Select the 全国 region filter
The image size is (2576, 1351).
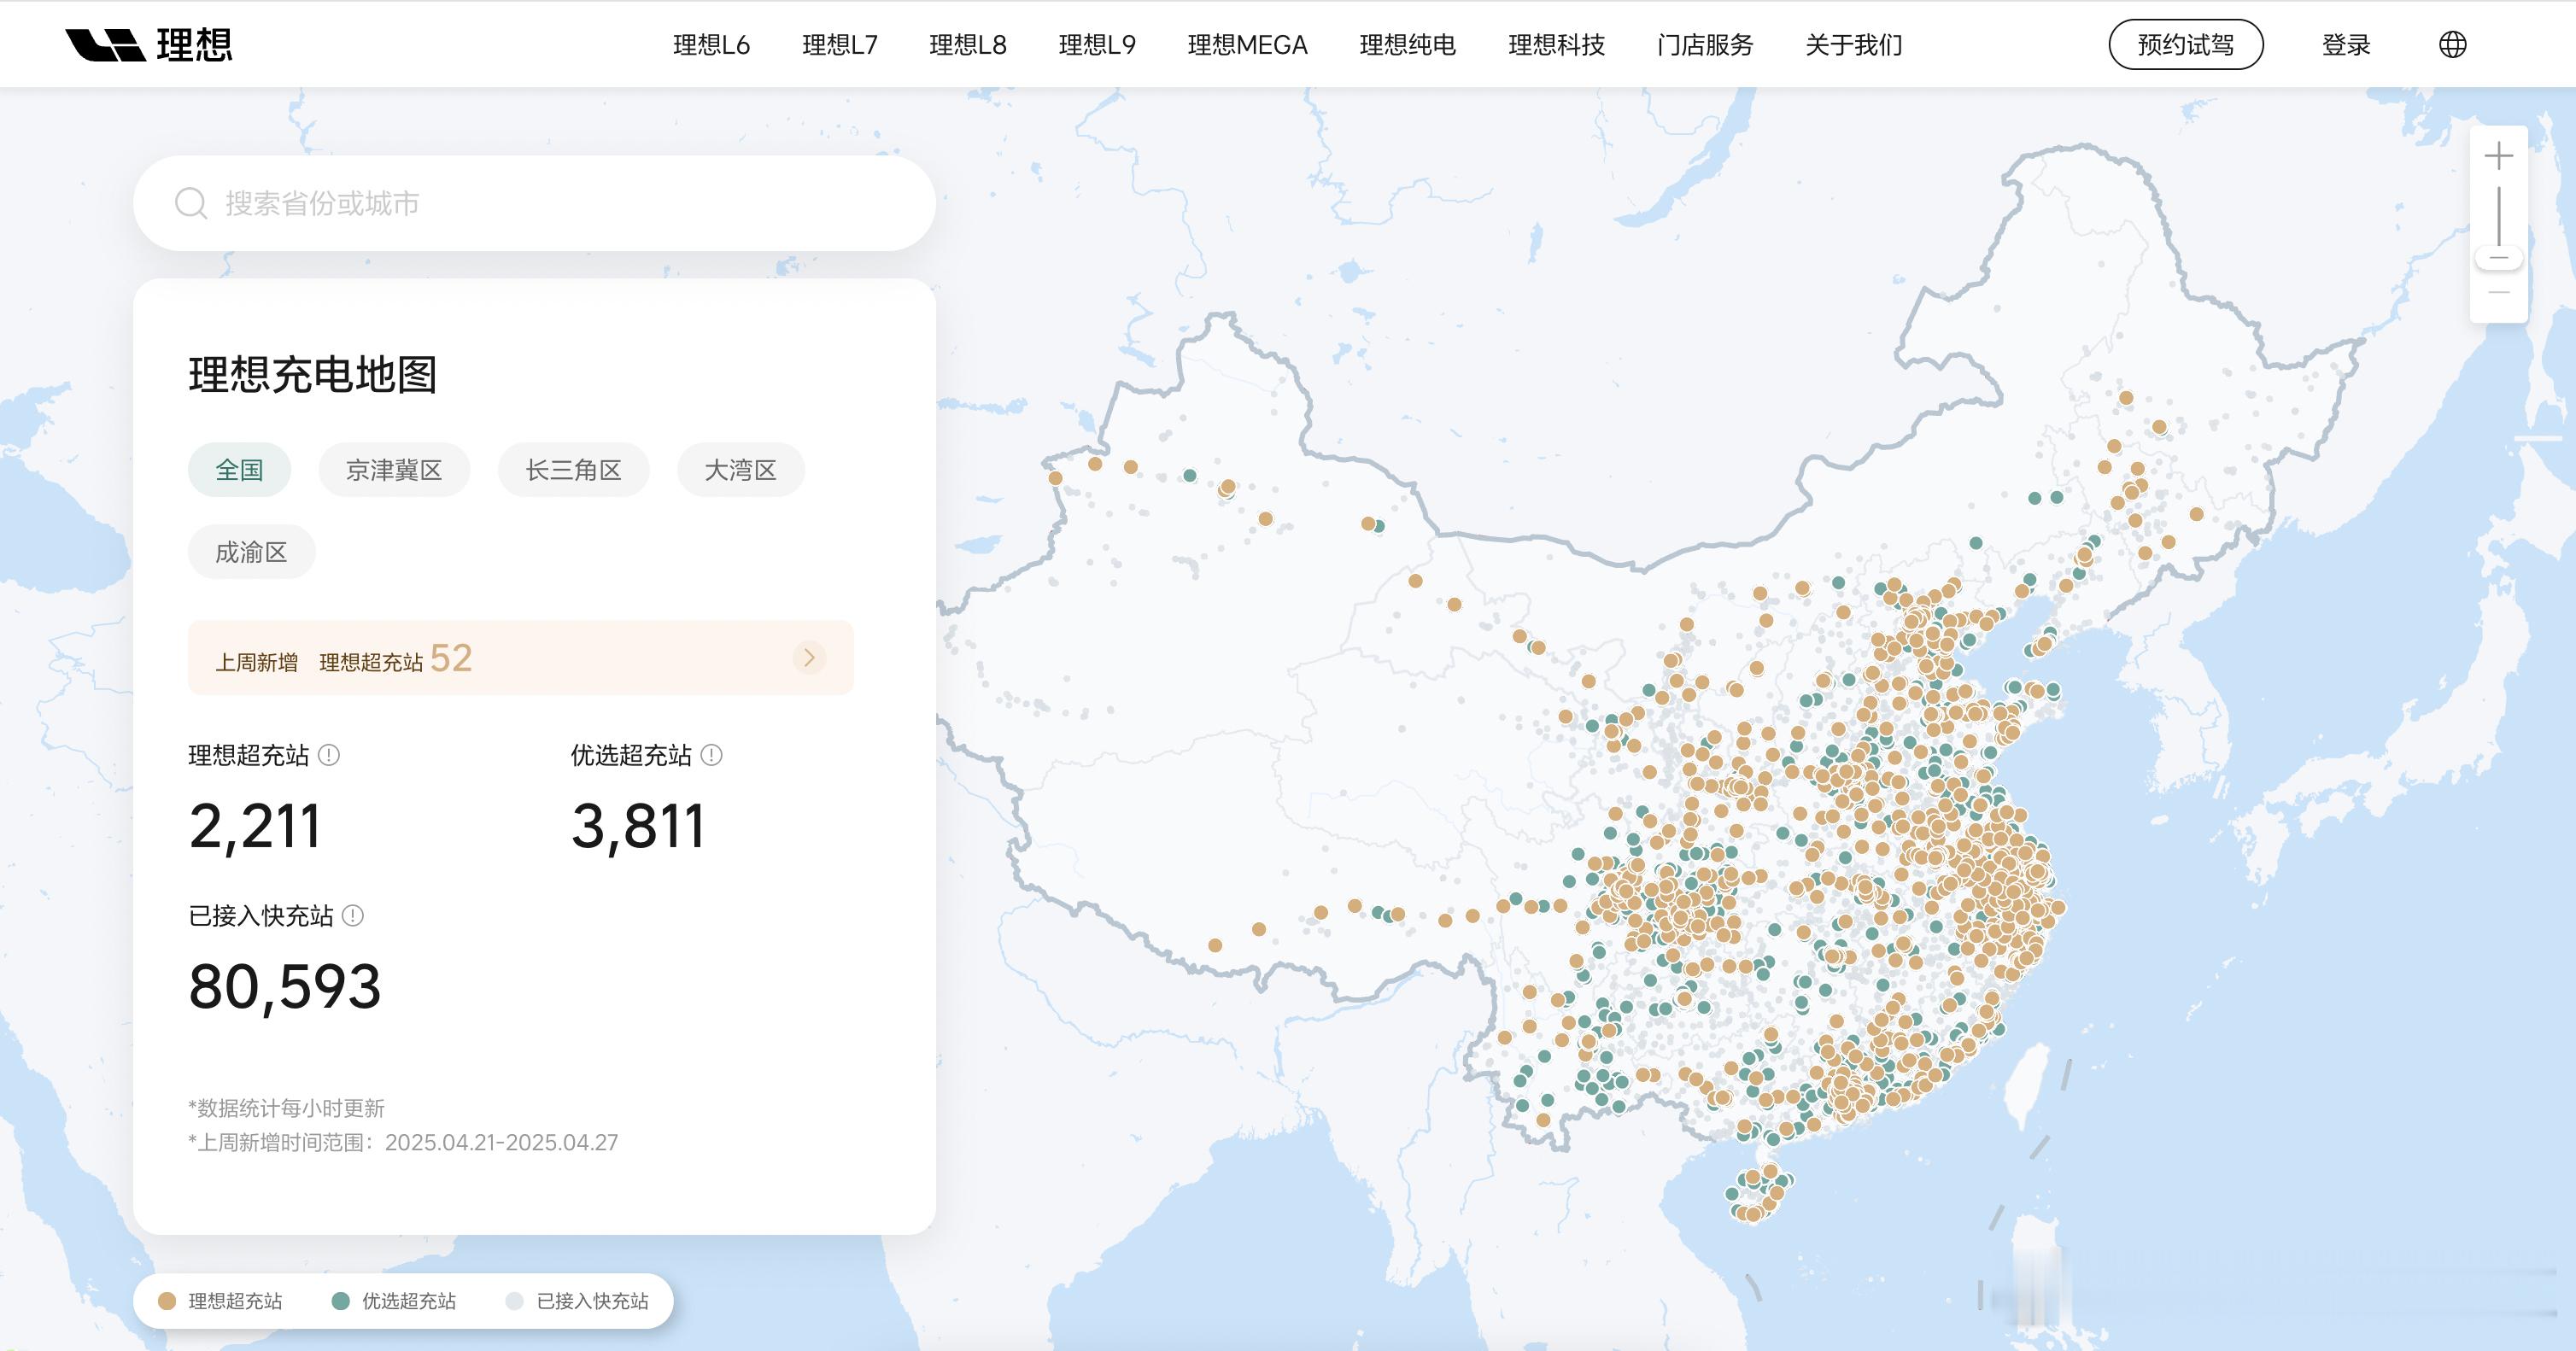[x=239, y=470]
